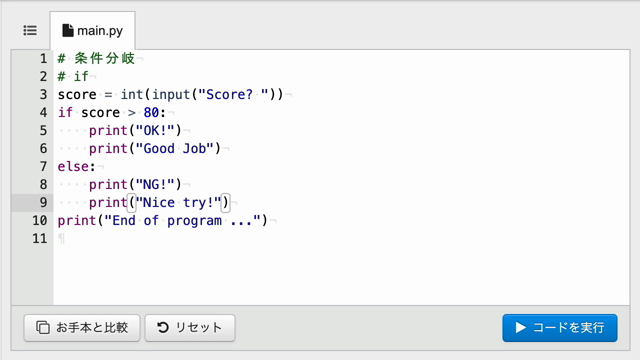Click the "Nice try!" string on line 9
The width and height of the screenshot is (640, 360).
click(x=178, y=202)
